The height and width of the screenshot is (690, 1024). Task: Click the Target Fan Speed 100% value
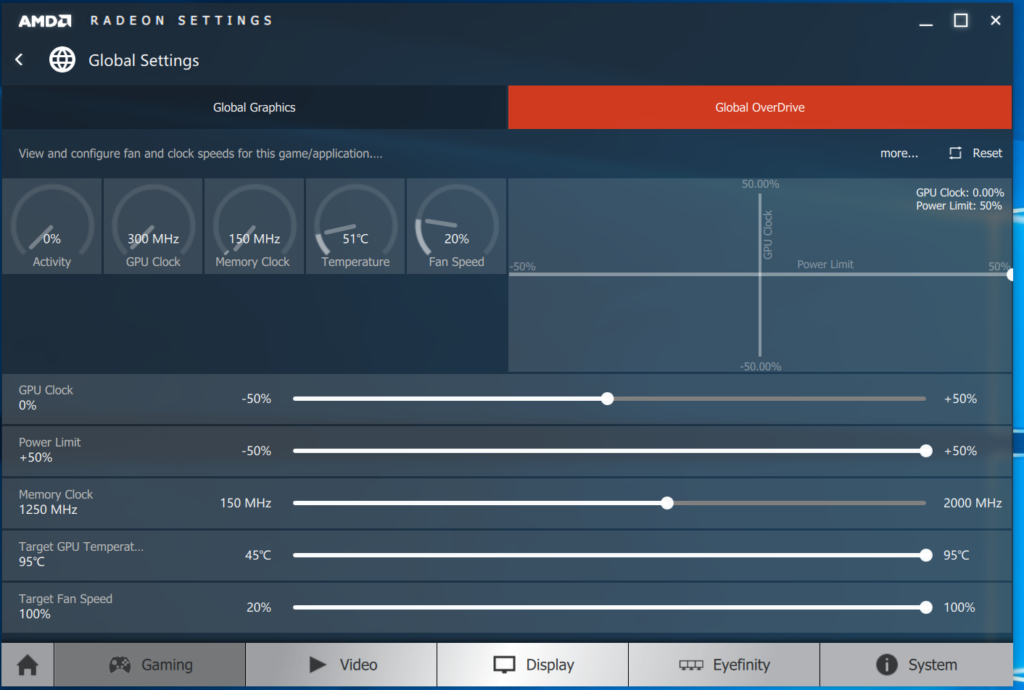pos(34,614)
